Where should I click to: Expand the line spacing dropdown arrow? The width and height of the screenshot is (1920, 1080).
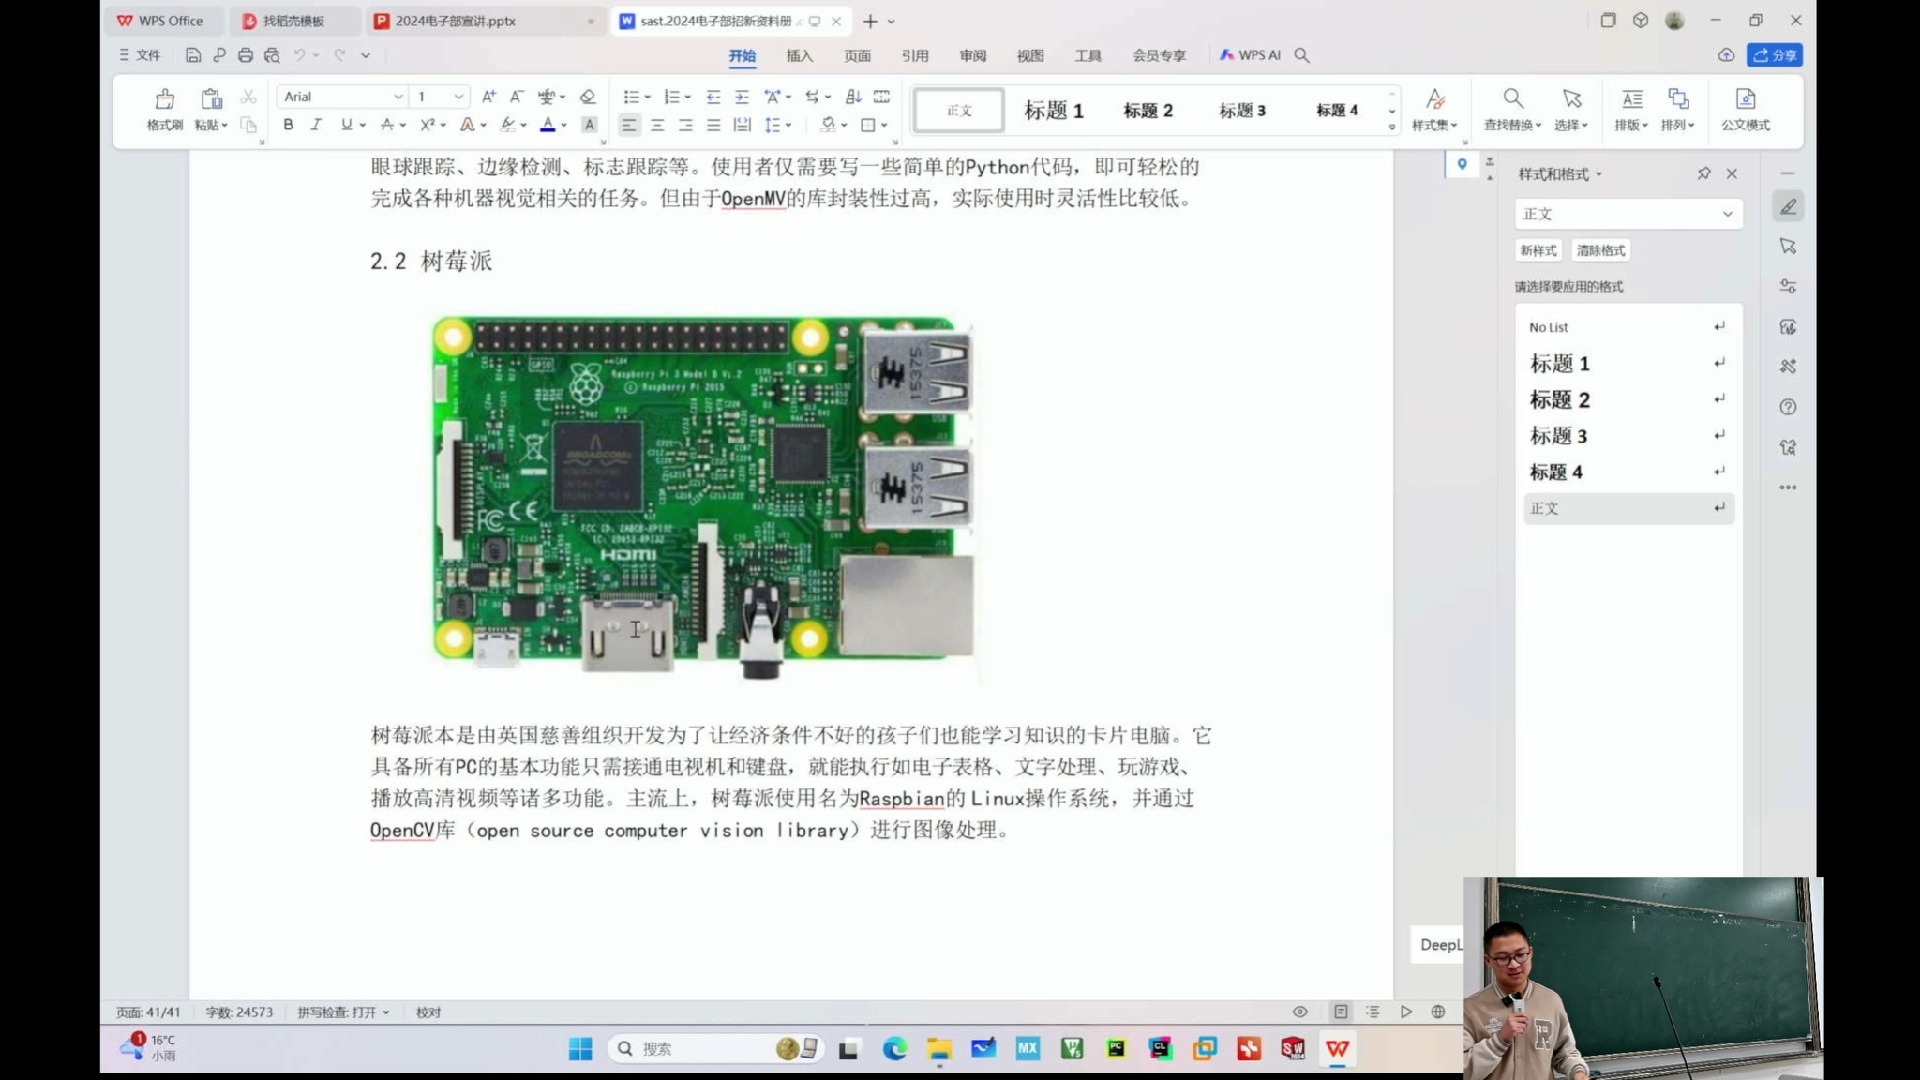[789, 126]
